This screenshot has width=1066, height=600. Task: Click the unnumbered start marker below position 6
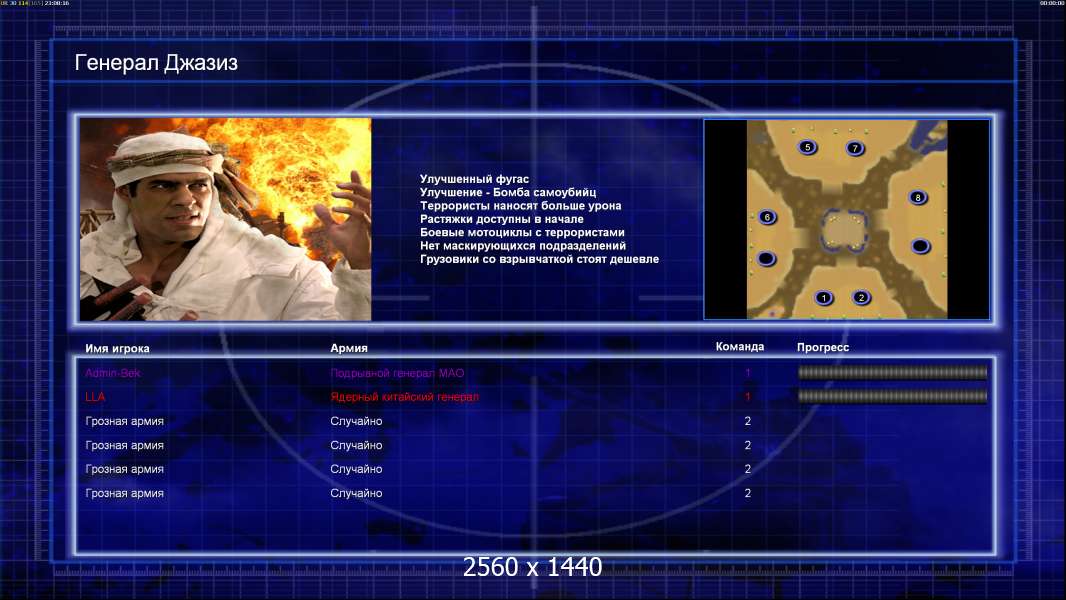coord(766,259)
